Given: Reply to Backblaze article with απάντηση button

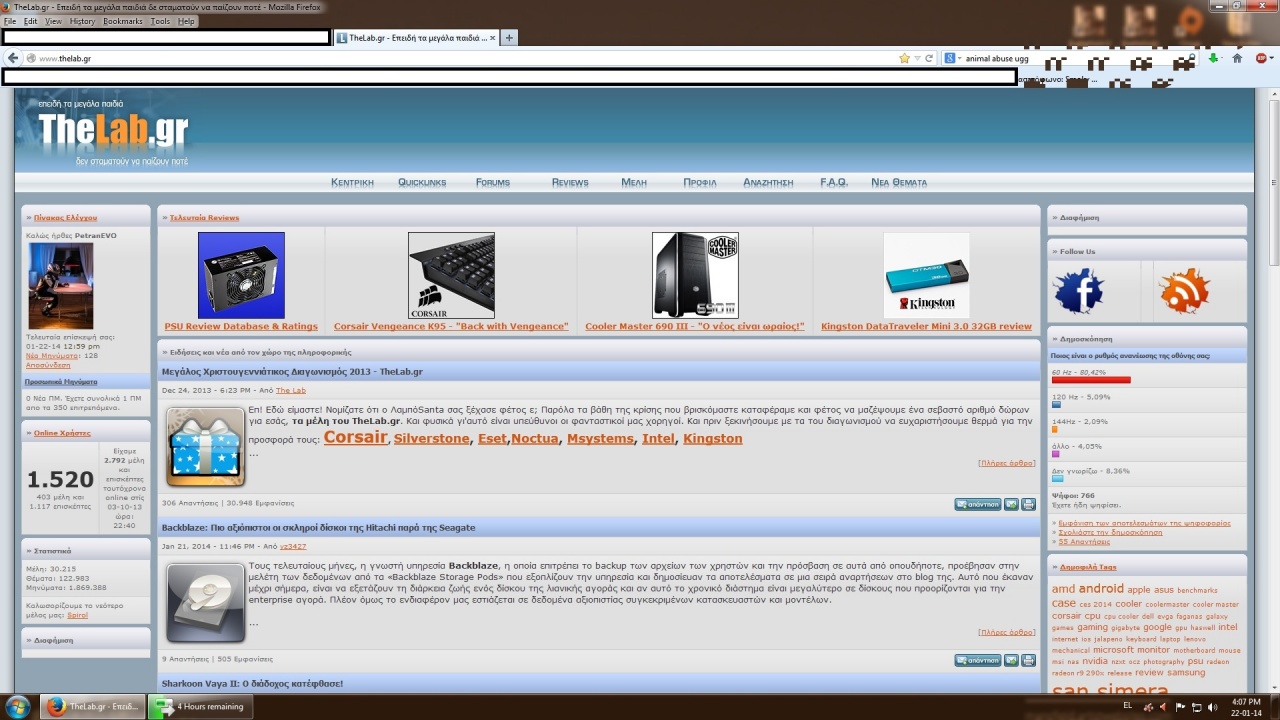Looking at the screenshot, I should pos(977,660).
